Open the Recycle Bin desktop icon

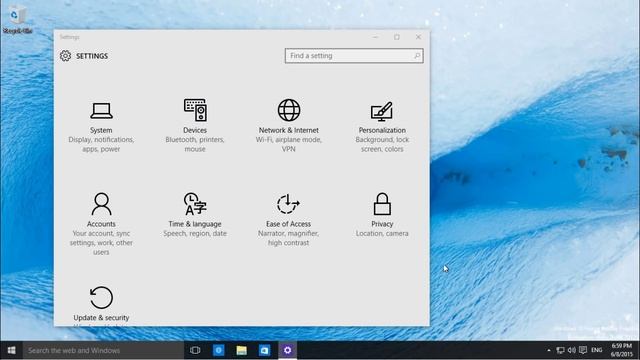tap(17, 19)
